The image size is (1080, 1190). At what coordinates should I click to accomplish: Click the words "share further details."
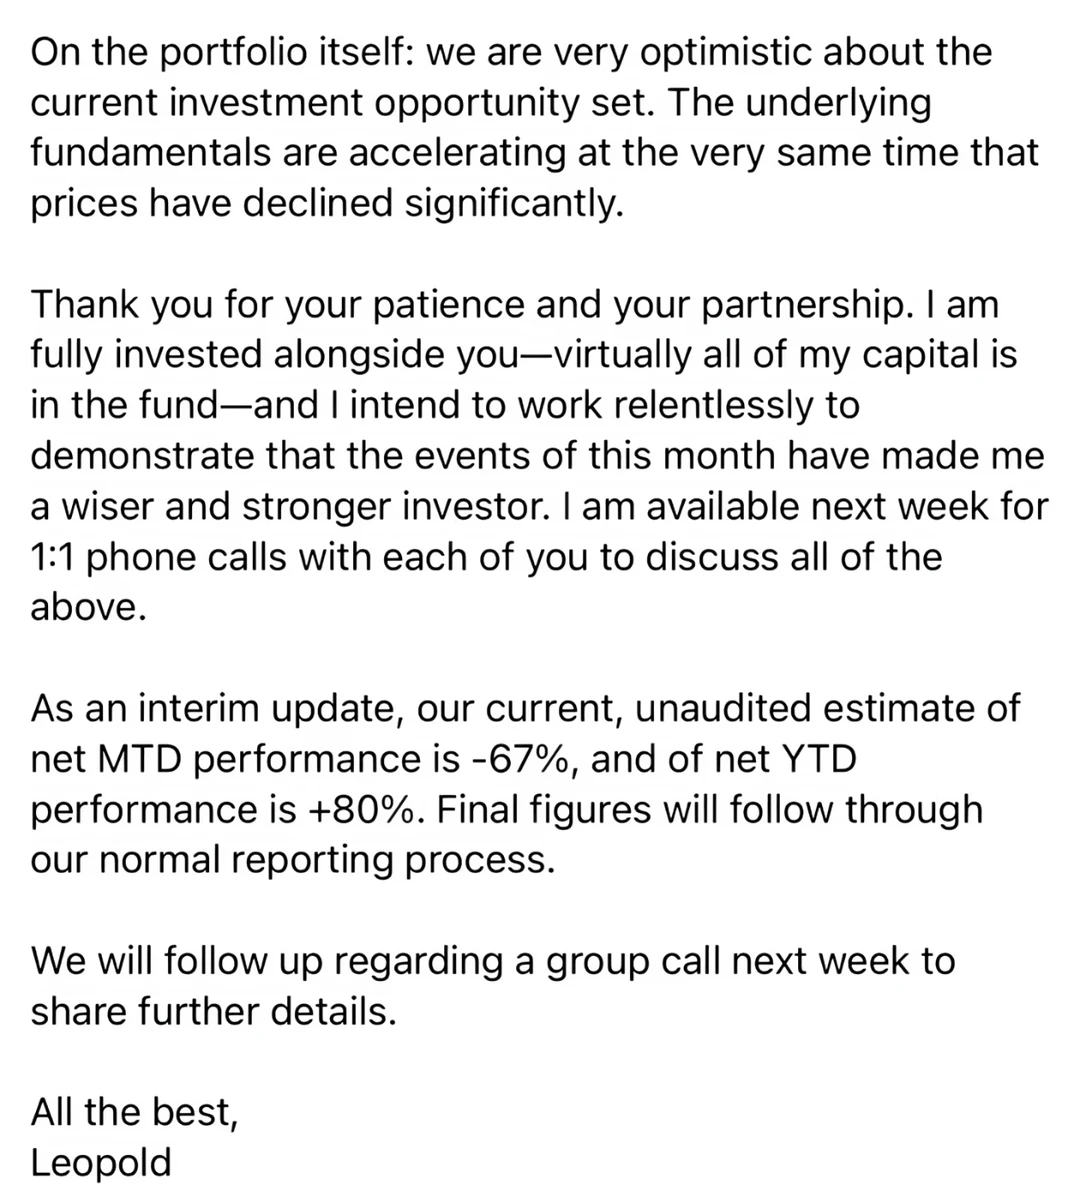coord(213,1011)
